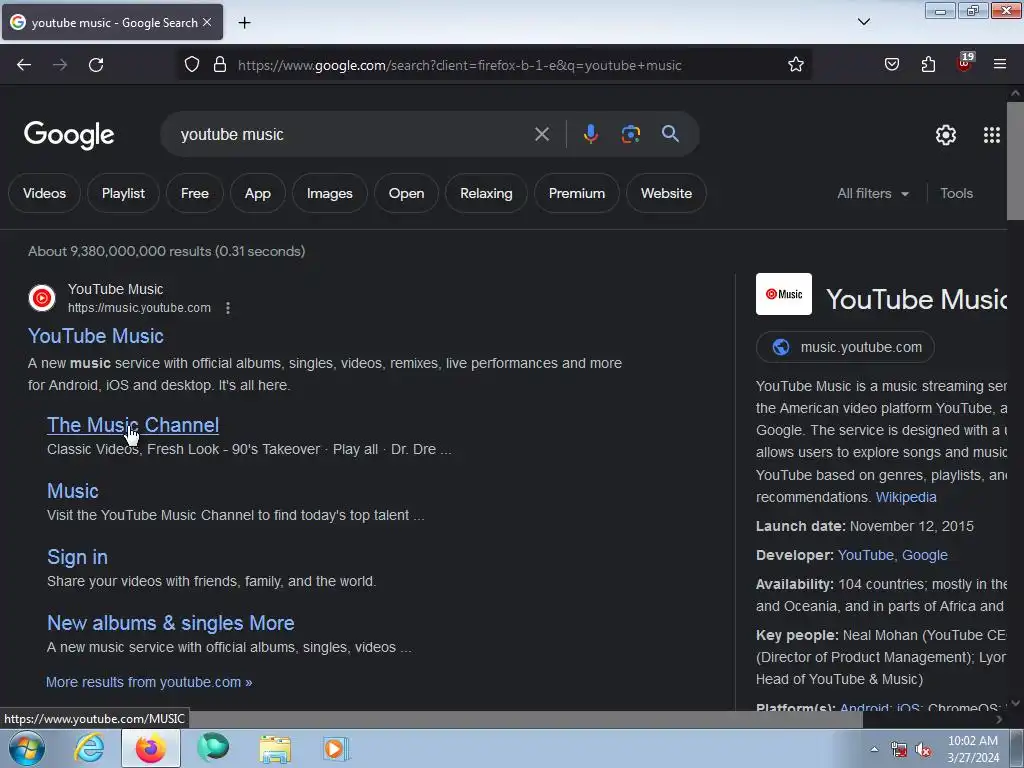Switch to Images results
Screen dimensions: 1024x768
click(330, 193)
